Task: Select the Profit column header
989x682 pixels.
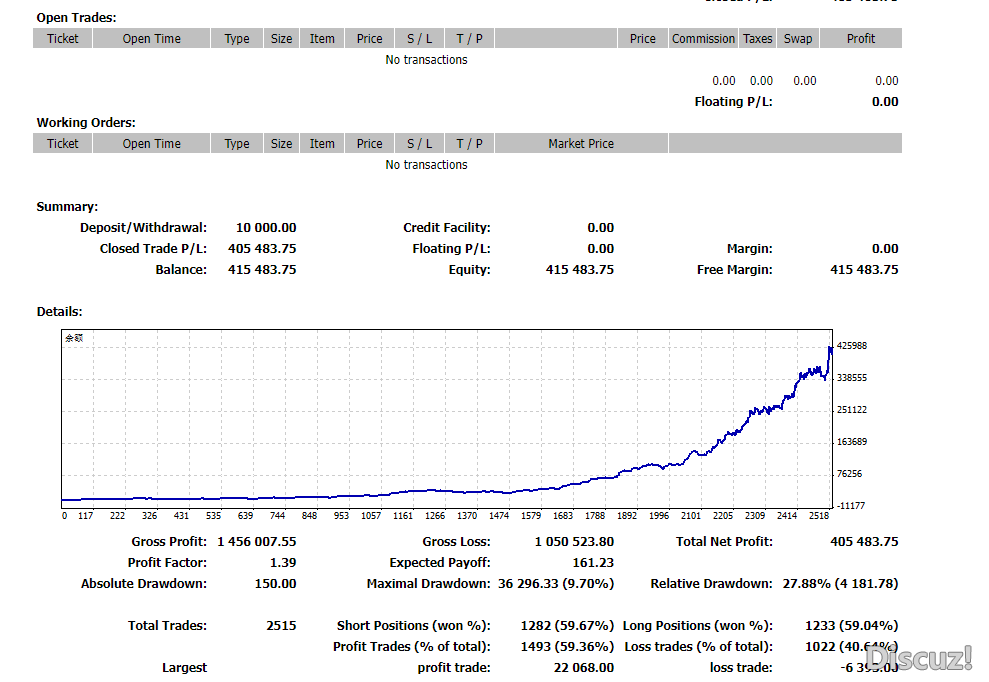Action: click(x=861, y=38)
